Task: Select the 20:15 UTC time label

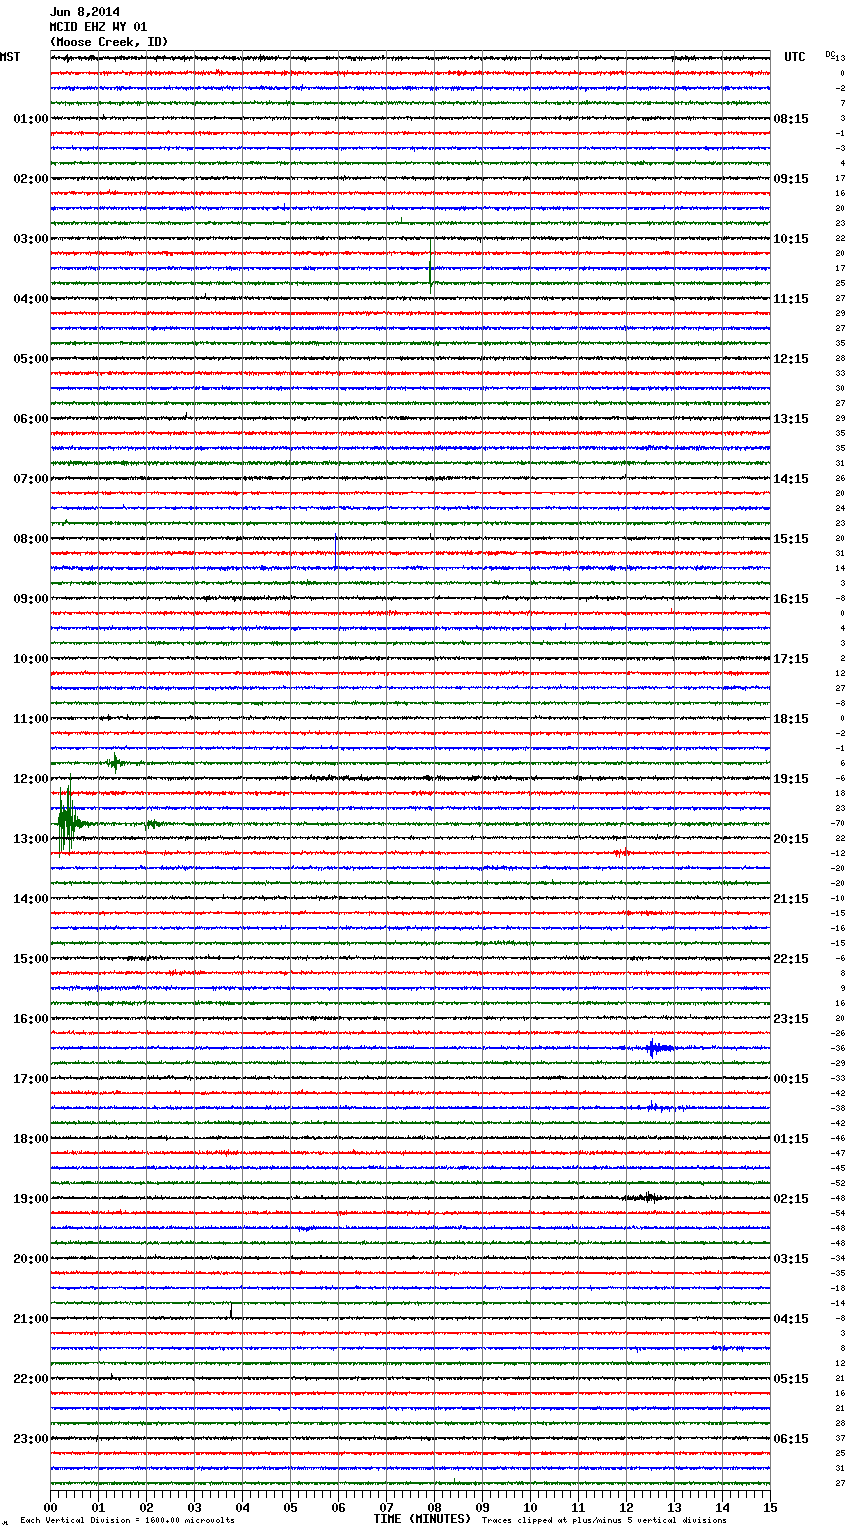Action: pos(791,839)
